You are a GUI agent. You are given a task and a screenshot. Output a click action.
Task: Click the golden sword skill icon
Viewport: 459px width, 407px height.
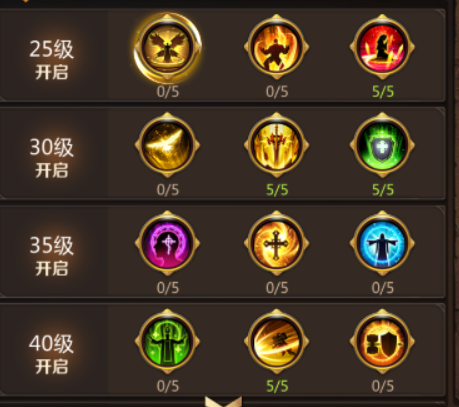tap(276, 145)
